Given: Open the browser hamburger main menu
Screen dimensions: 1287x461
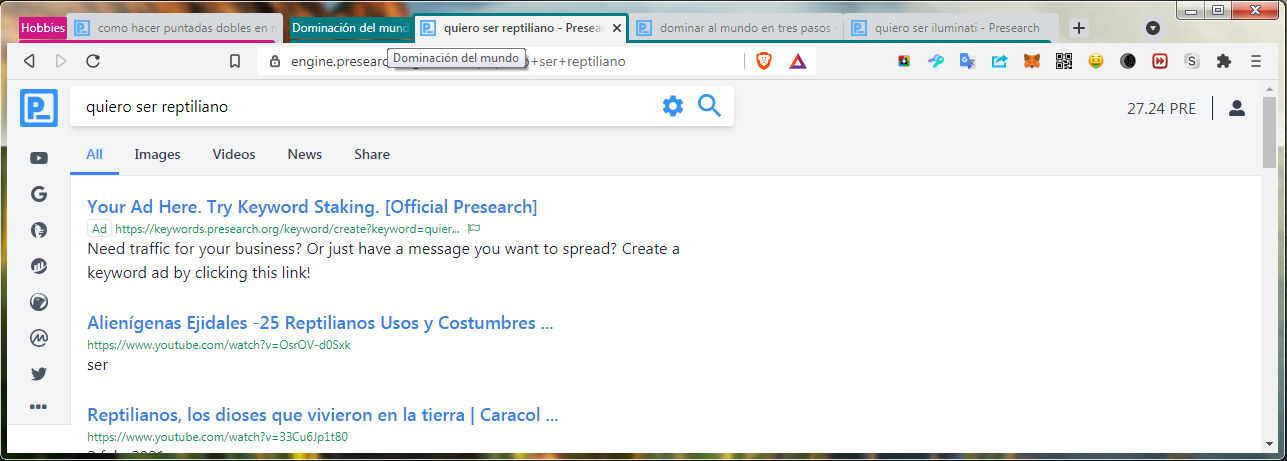Looking at the screenshot, I should [x=1256, y=61].
